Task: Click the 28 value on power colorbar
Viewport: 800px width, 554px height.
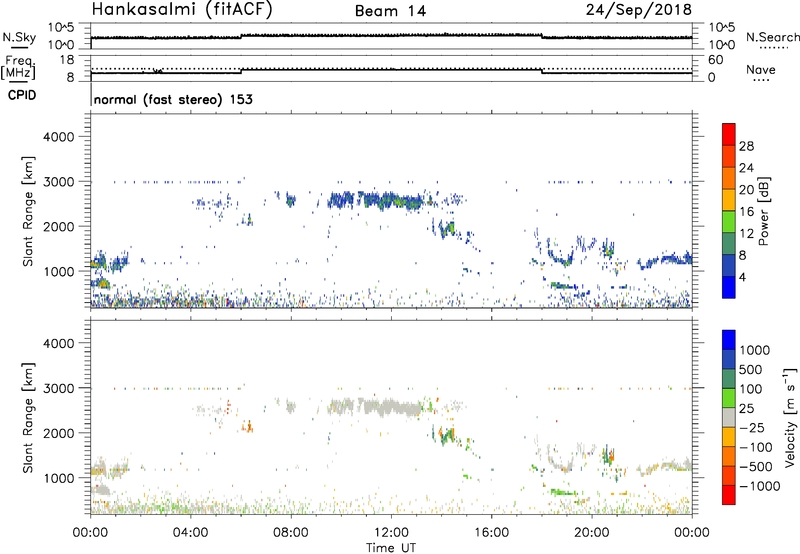Action: 746,146
